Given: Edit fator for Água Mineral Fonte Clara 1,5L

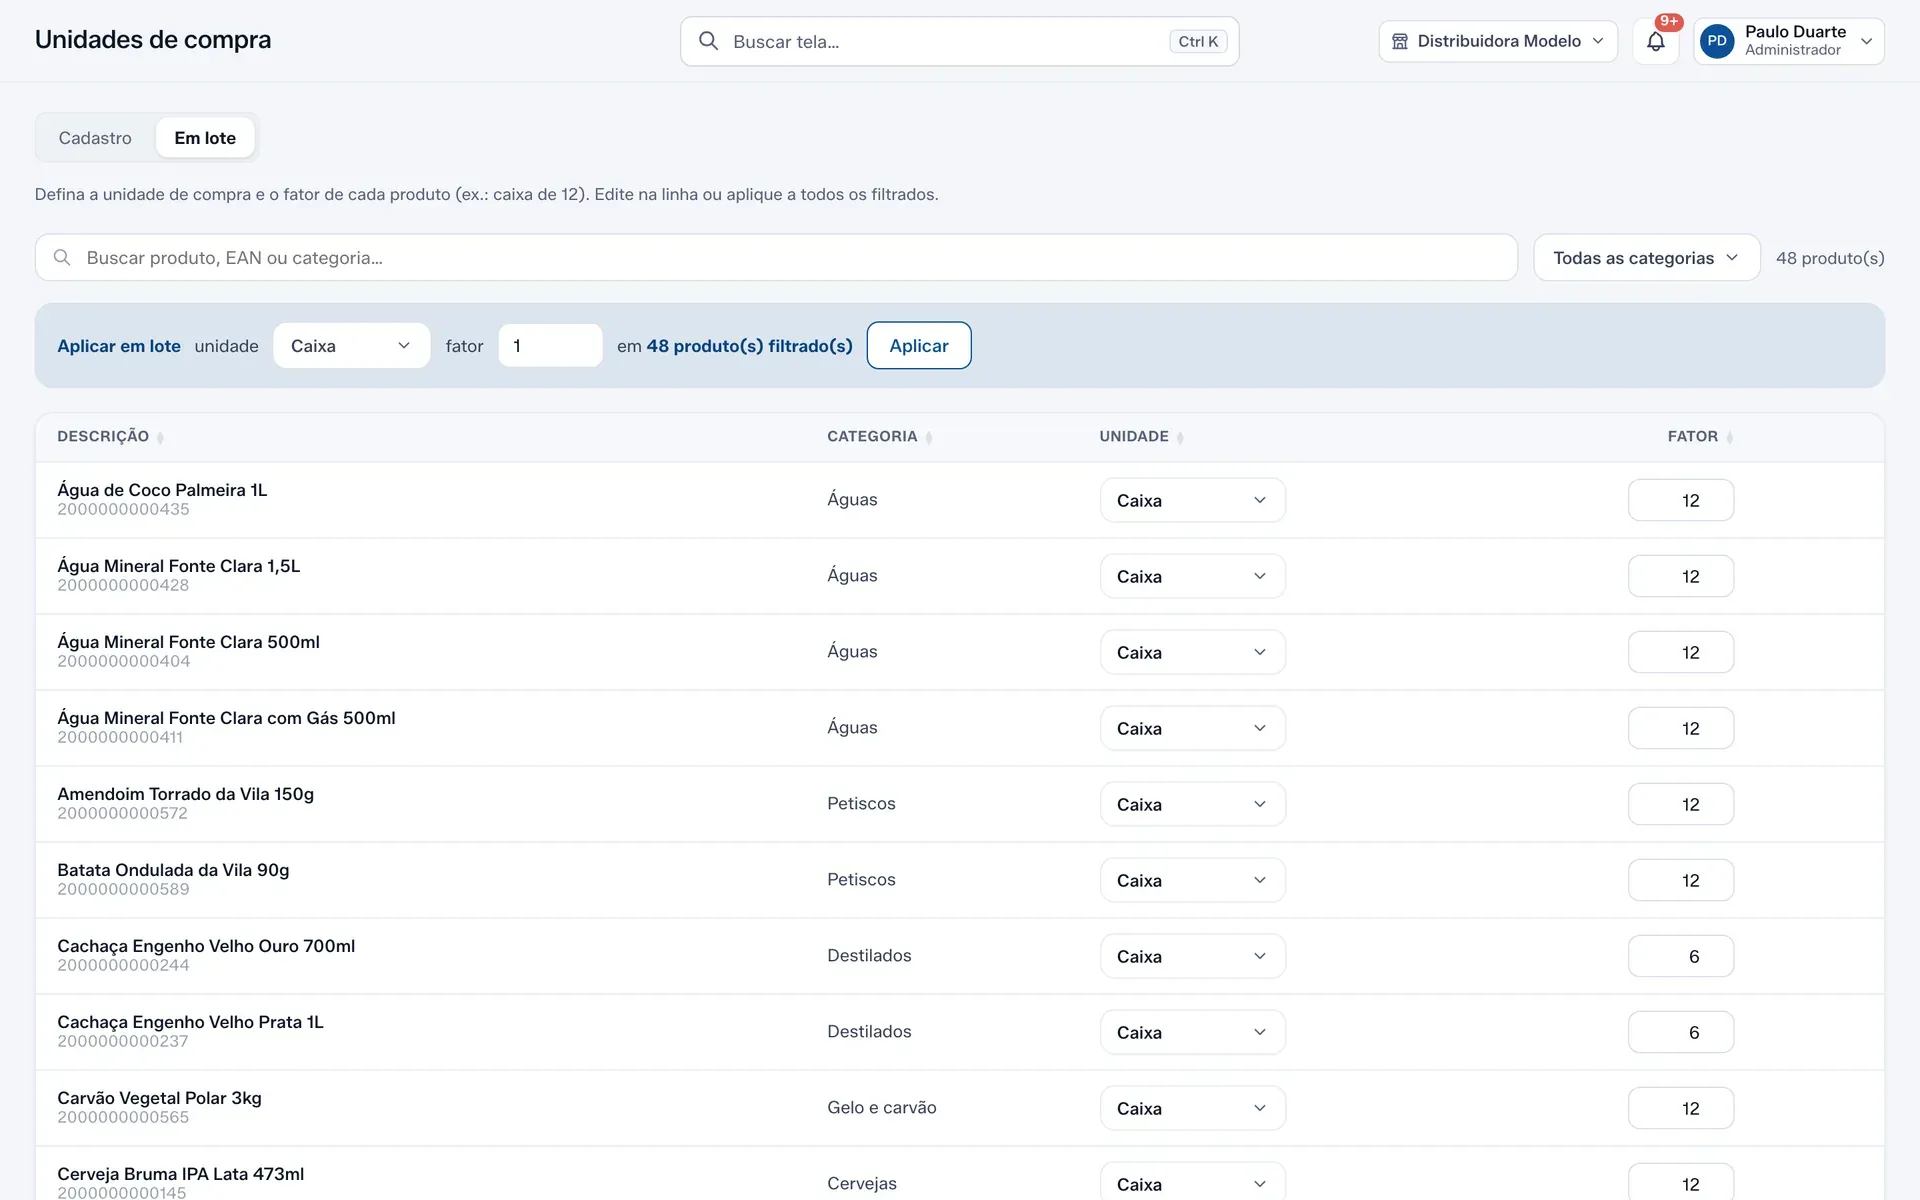Looking at the screenshot, I should [1680, 576].
